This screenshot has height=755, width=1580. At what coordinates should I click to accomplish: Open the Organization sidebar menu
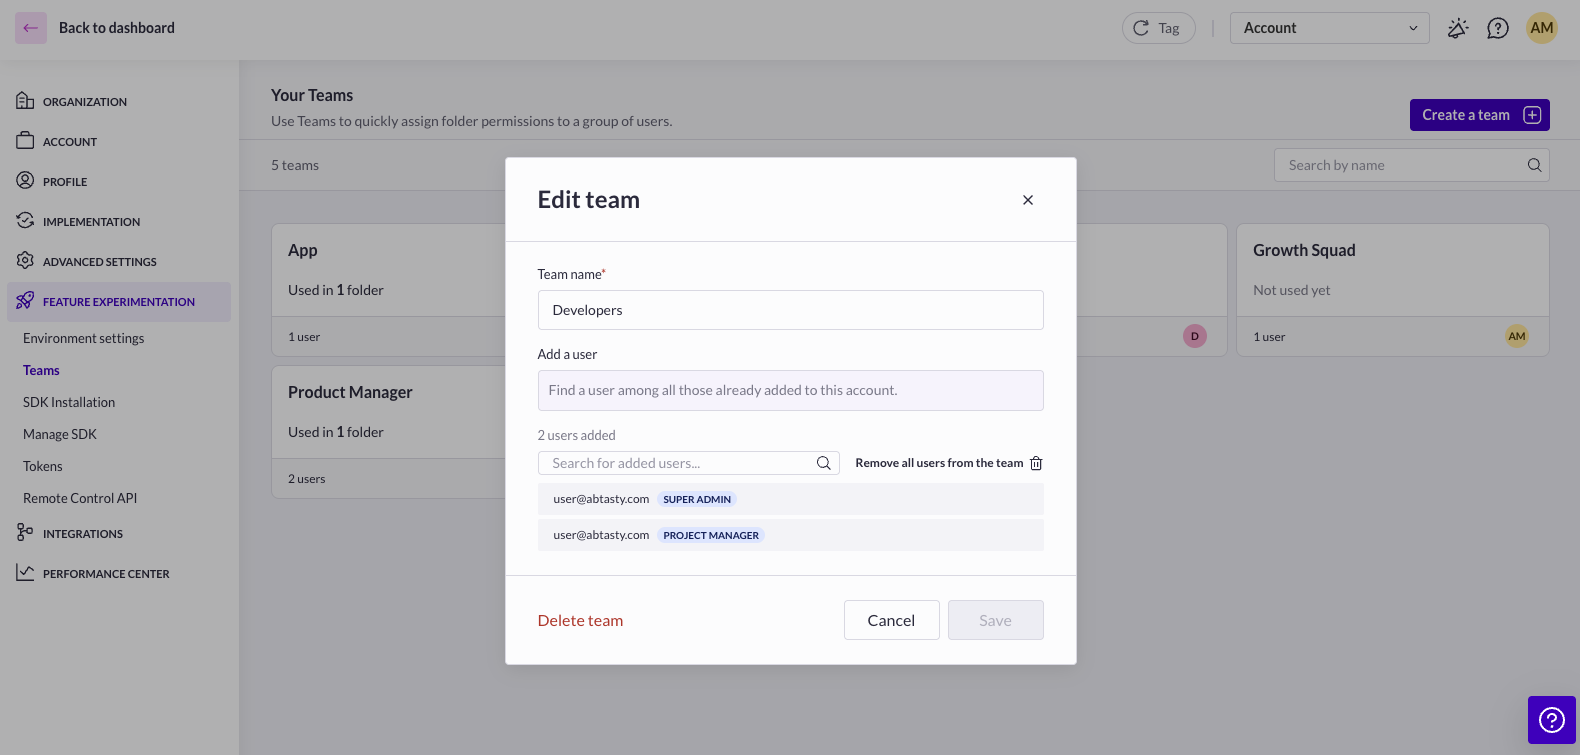84,102
